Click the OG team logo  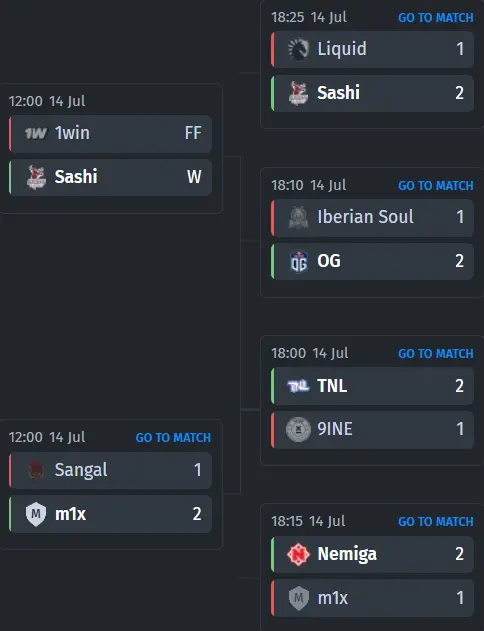299,261
